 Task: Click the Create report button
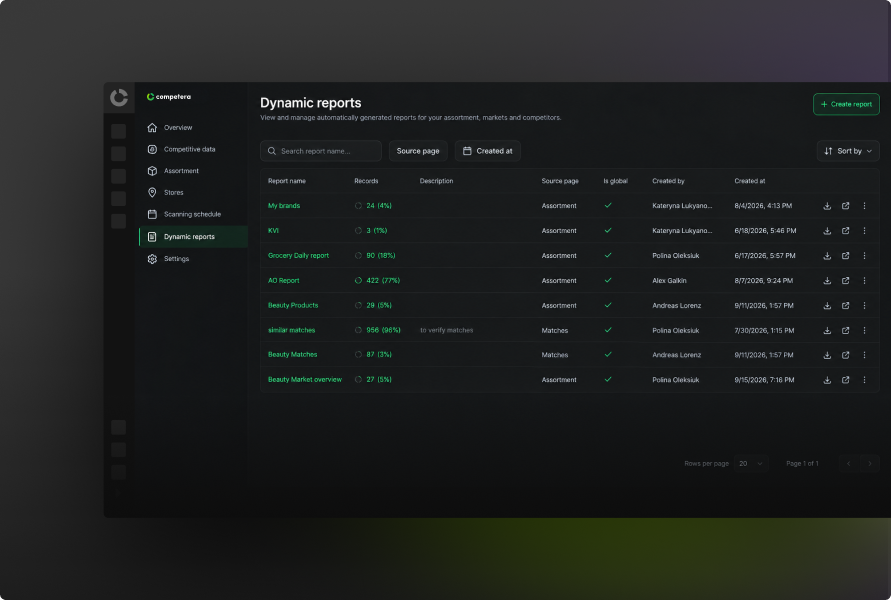(x=846, y=104)
